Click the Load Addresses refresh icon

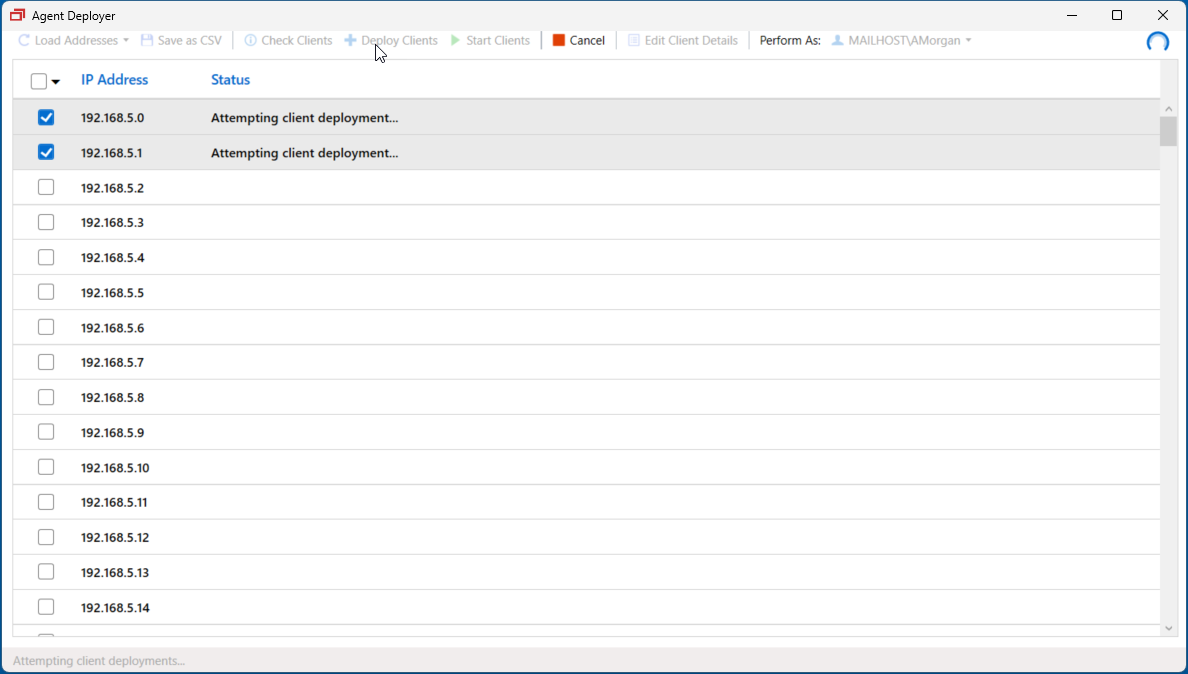coord(24,40)
